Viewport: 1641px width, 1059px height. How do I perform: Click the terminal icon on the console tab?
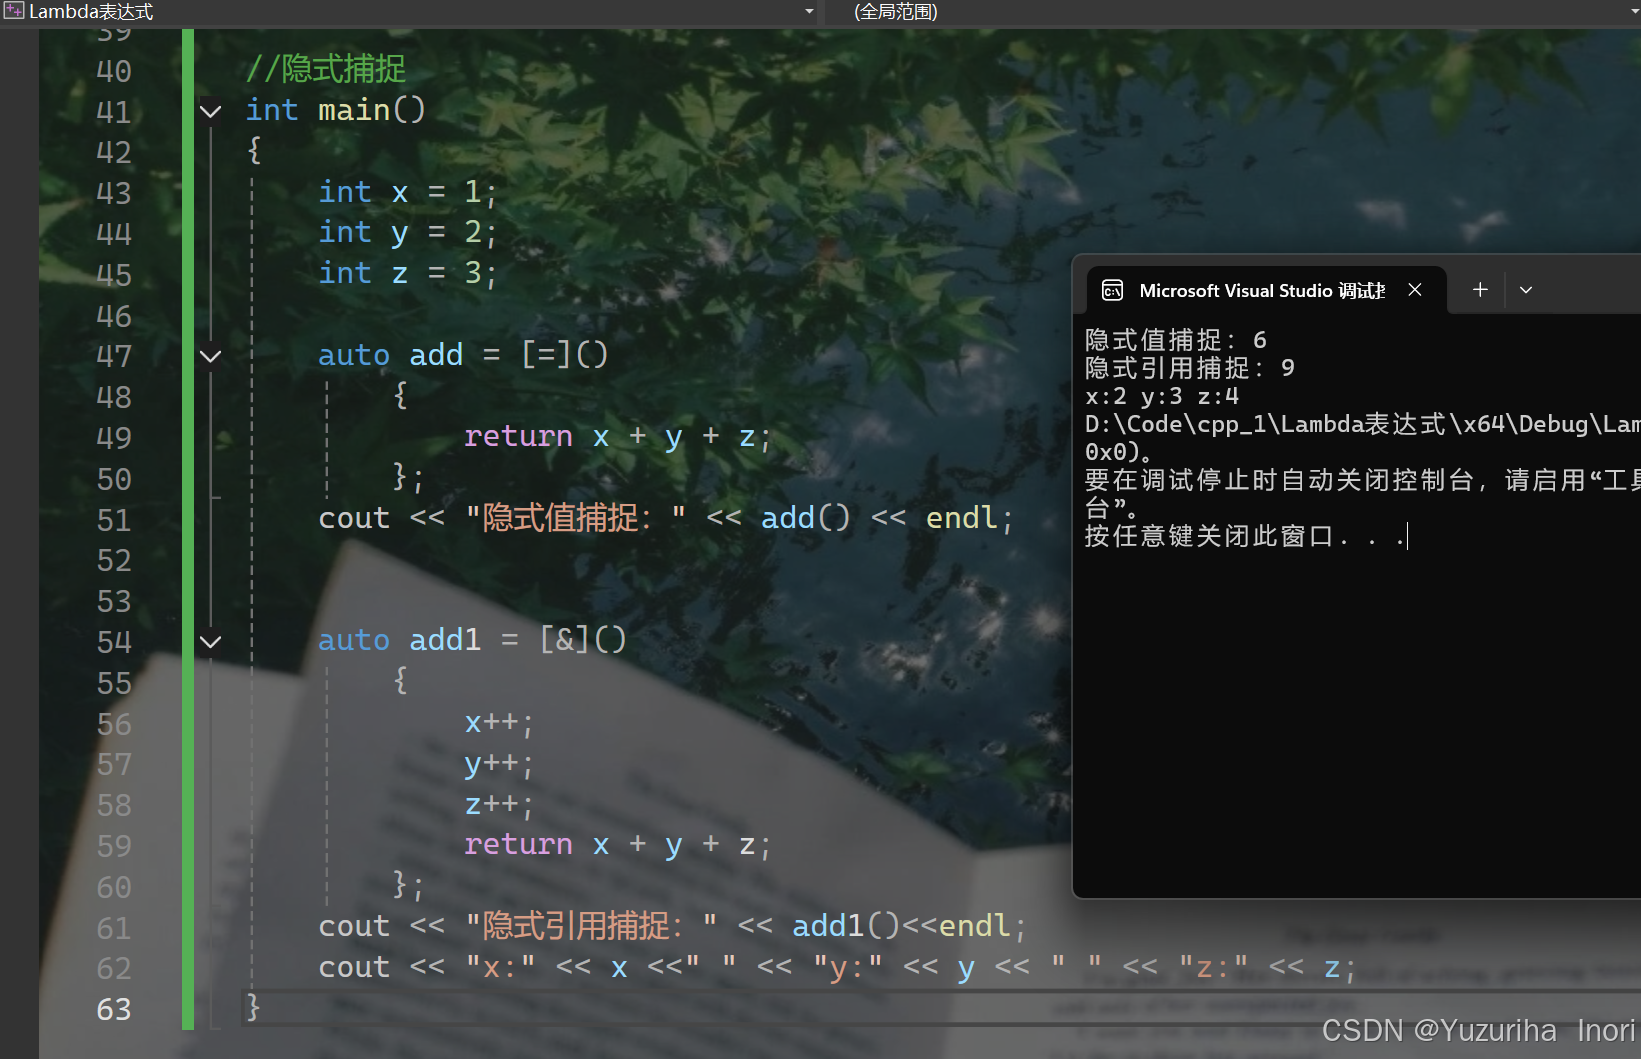[1112, 291]
